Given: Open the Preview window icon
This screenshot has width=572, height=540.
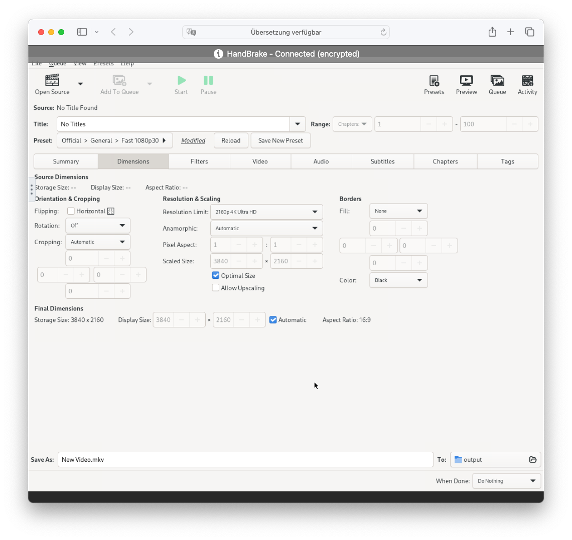Looking at the screenshot, I should 466,80.
